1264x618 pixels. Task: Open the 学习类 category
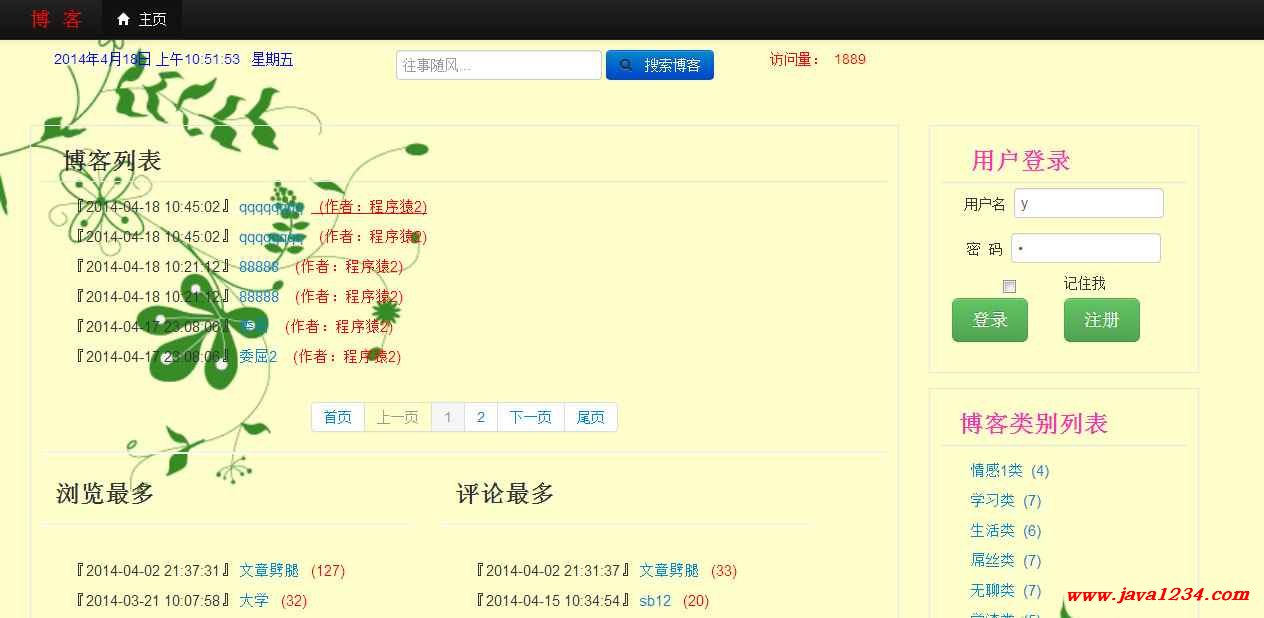tap(992, 500)
